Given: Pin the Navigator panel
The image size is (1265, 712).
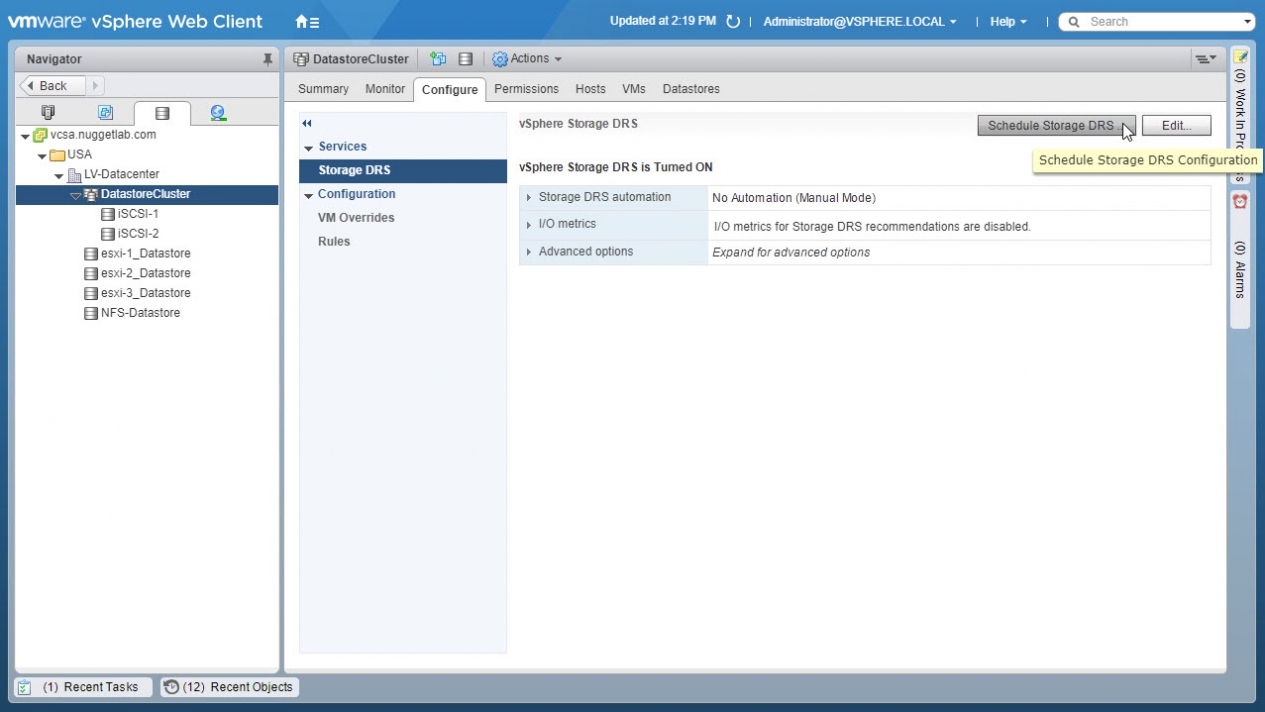Looking at the screenshot, I should tap(267, 60).
